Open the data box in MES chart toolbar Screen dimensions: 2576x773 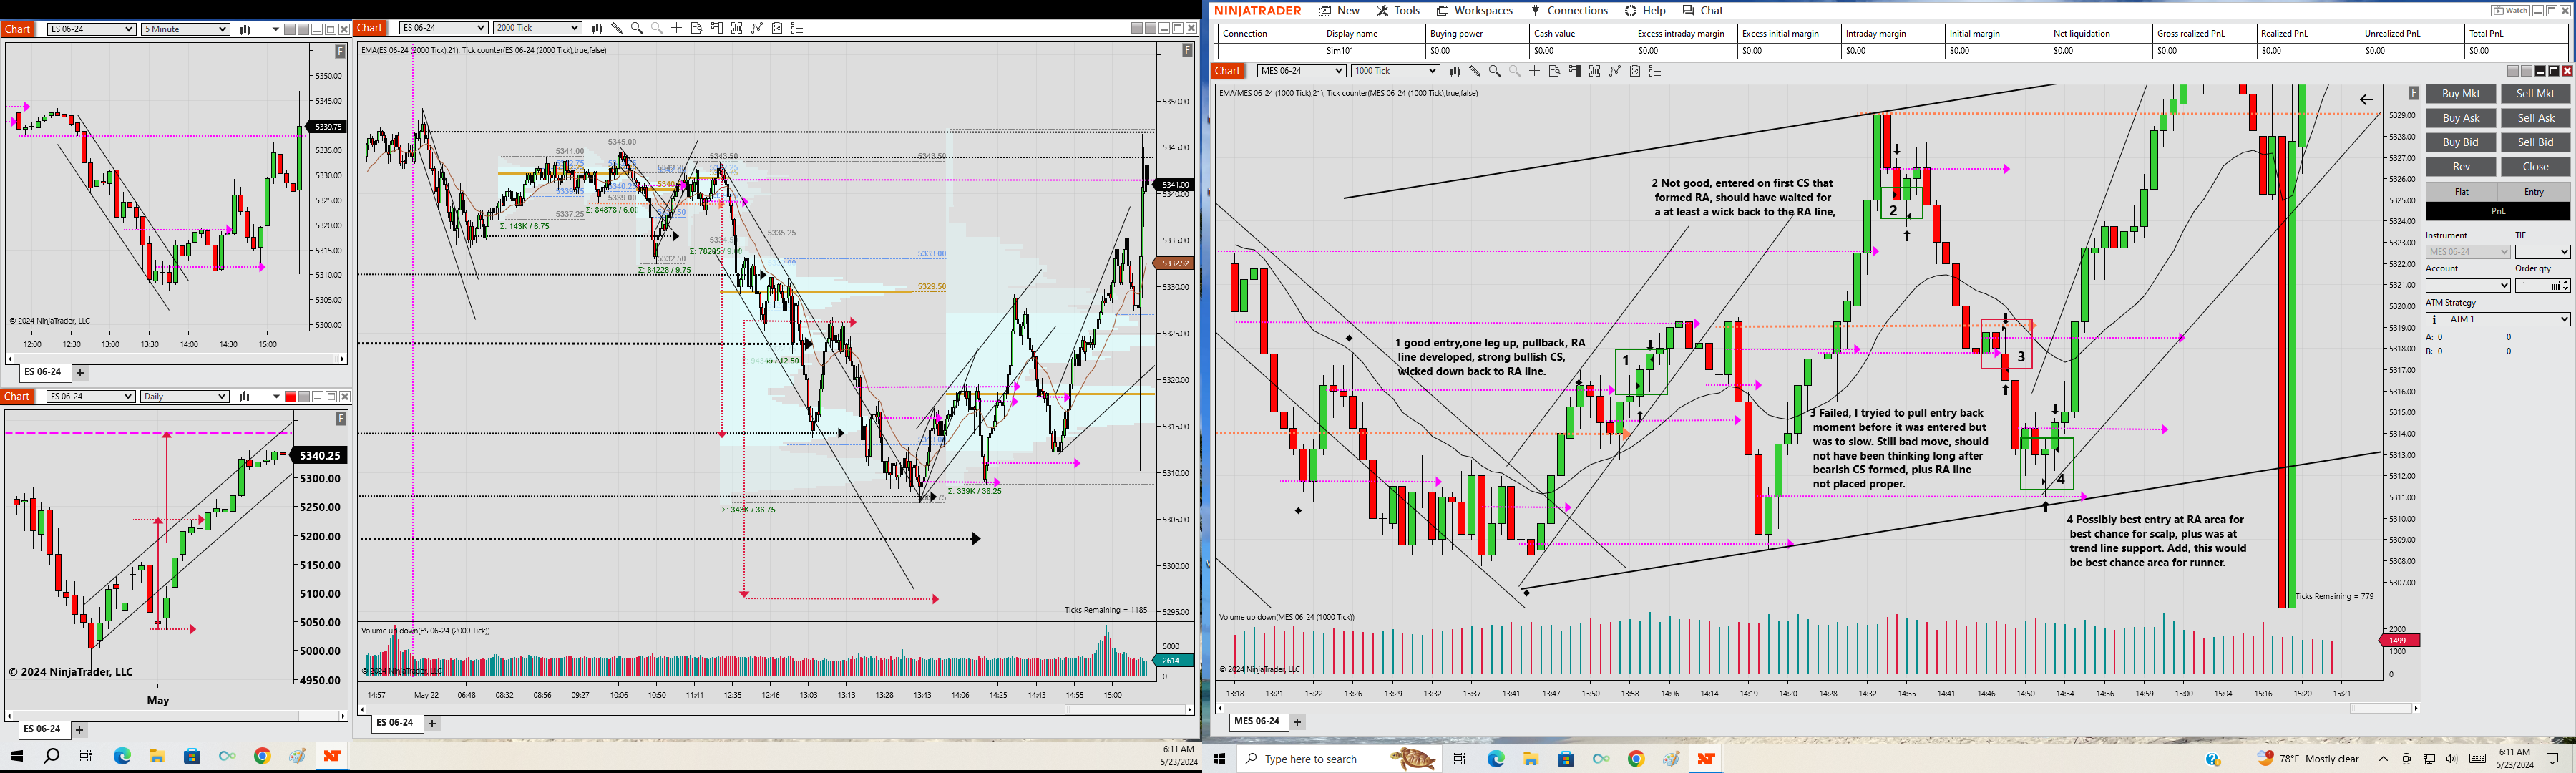[x=1554, y=71]
